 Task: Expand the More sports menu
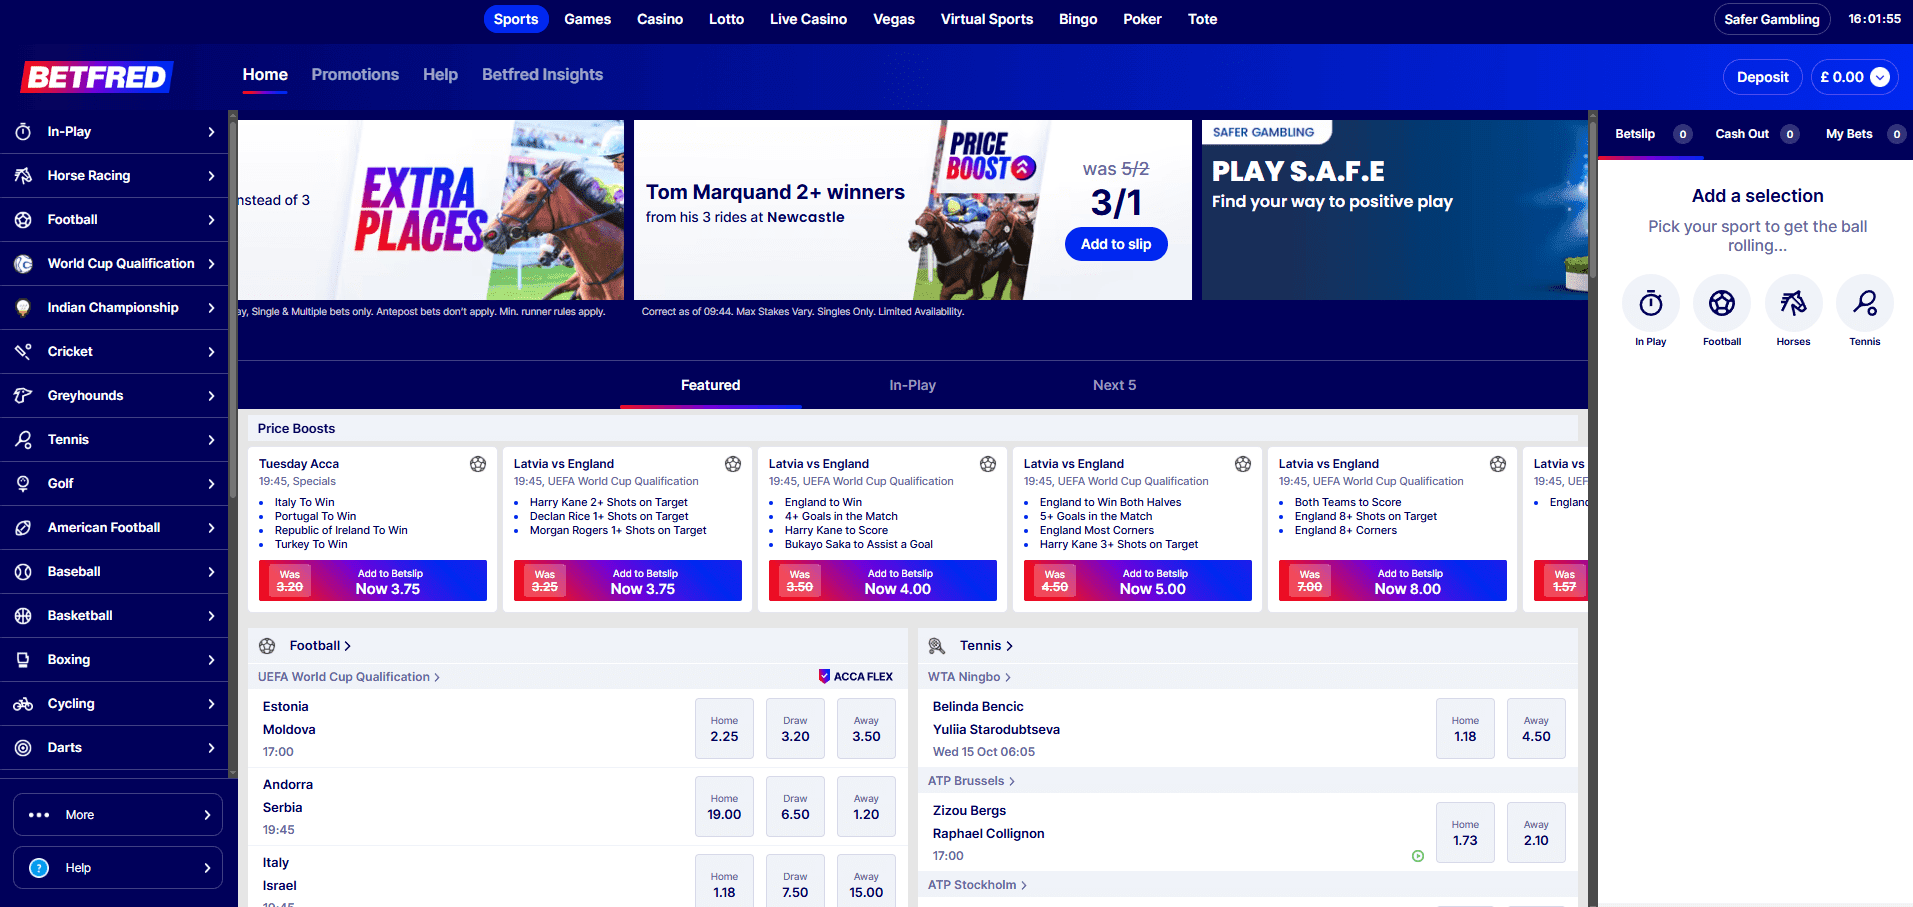(118, 815)
